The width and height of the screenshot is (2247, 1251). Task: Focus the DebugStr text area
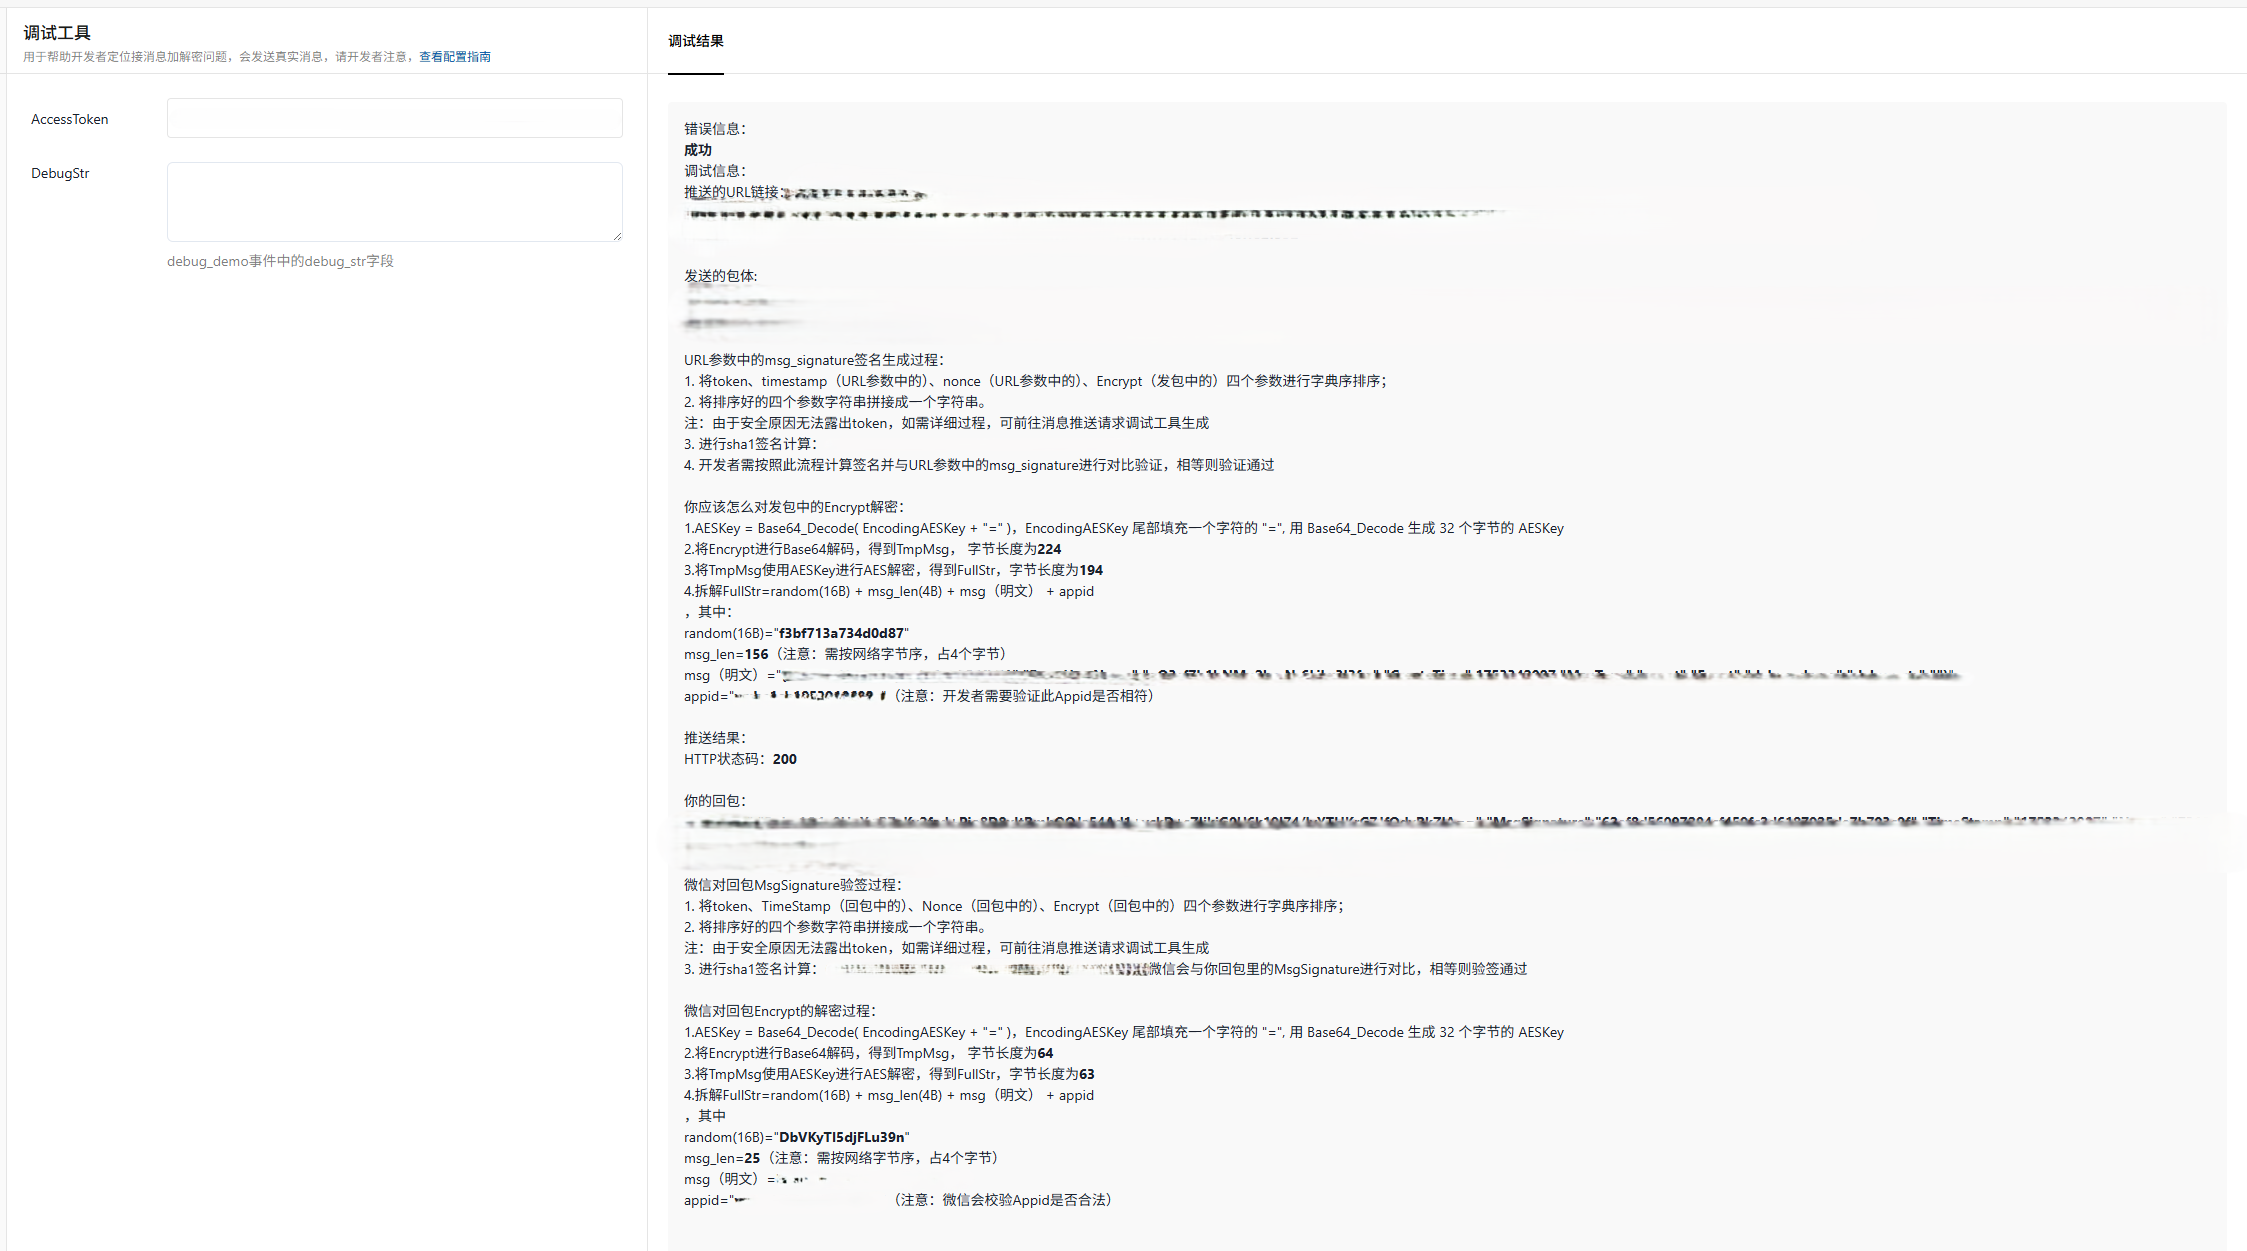pyautogui.click(x=394, y=201)
